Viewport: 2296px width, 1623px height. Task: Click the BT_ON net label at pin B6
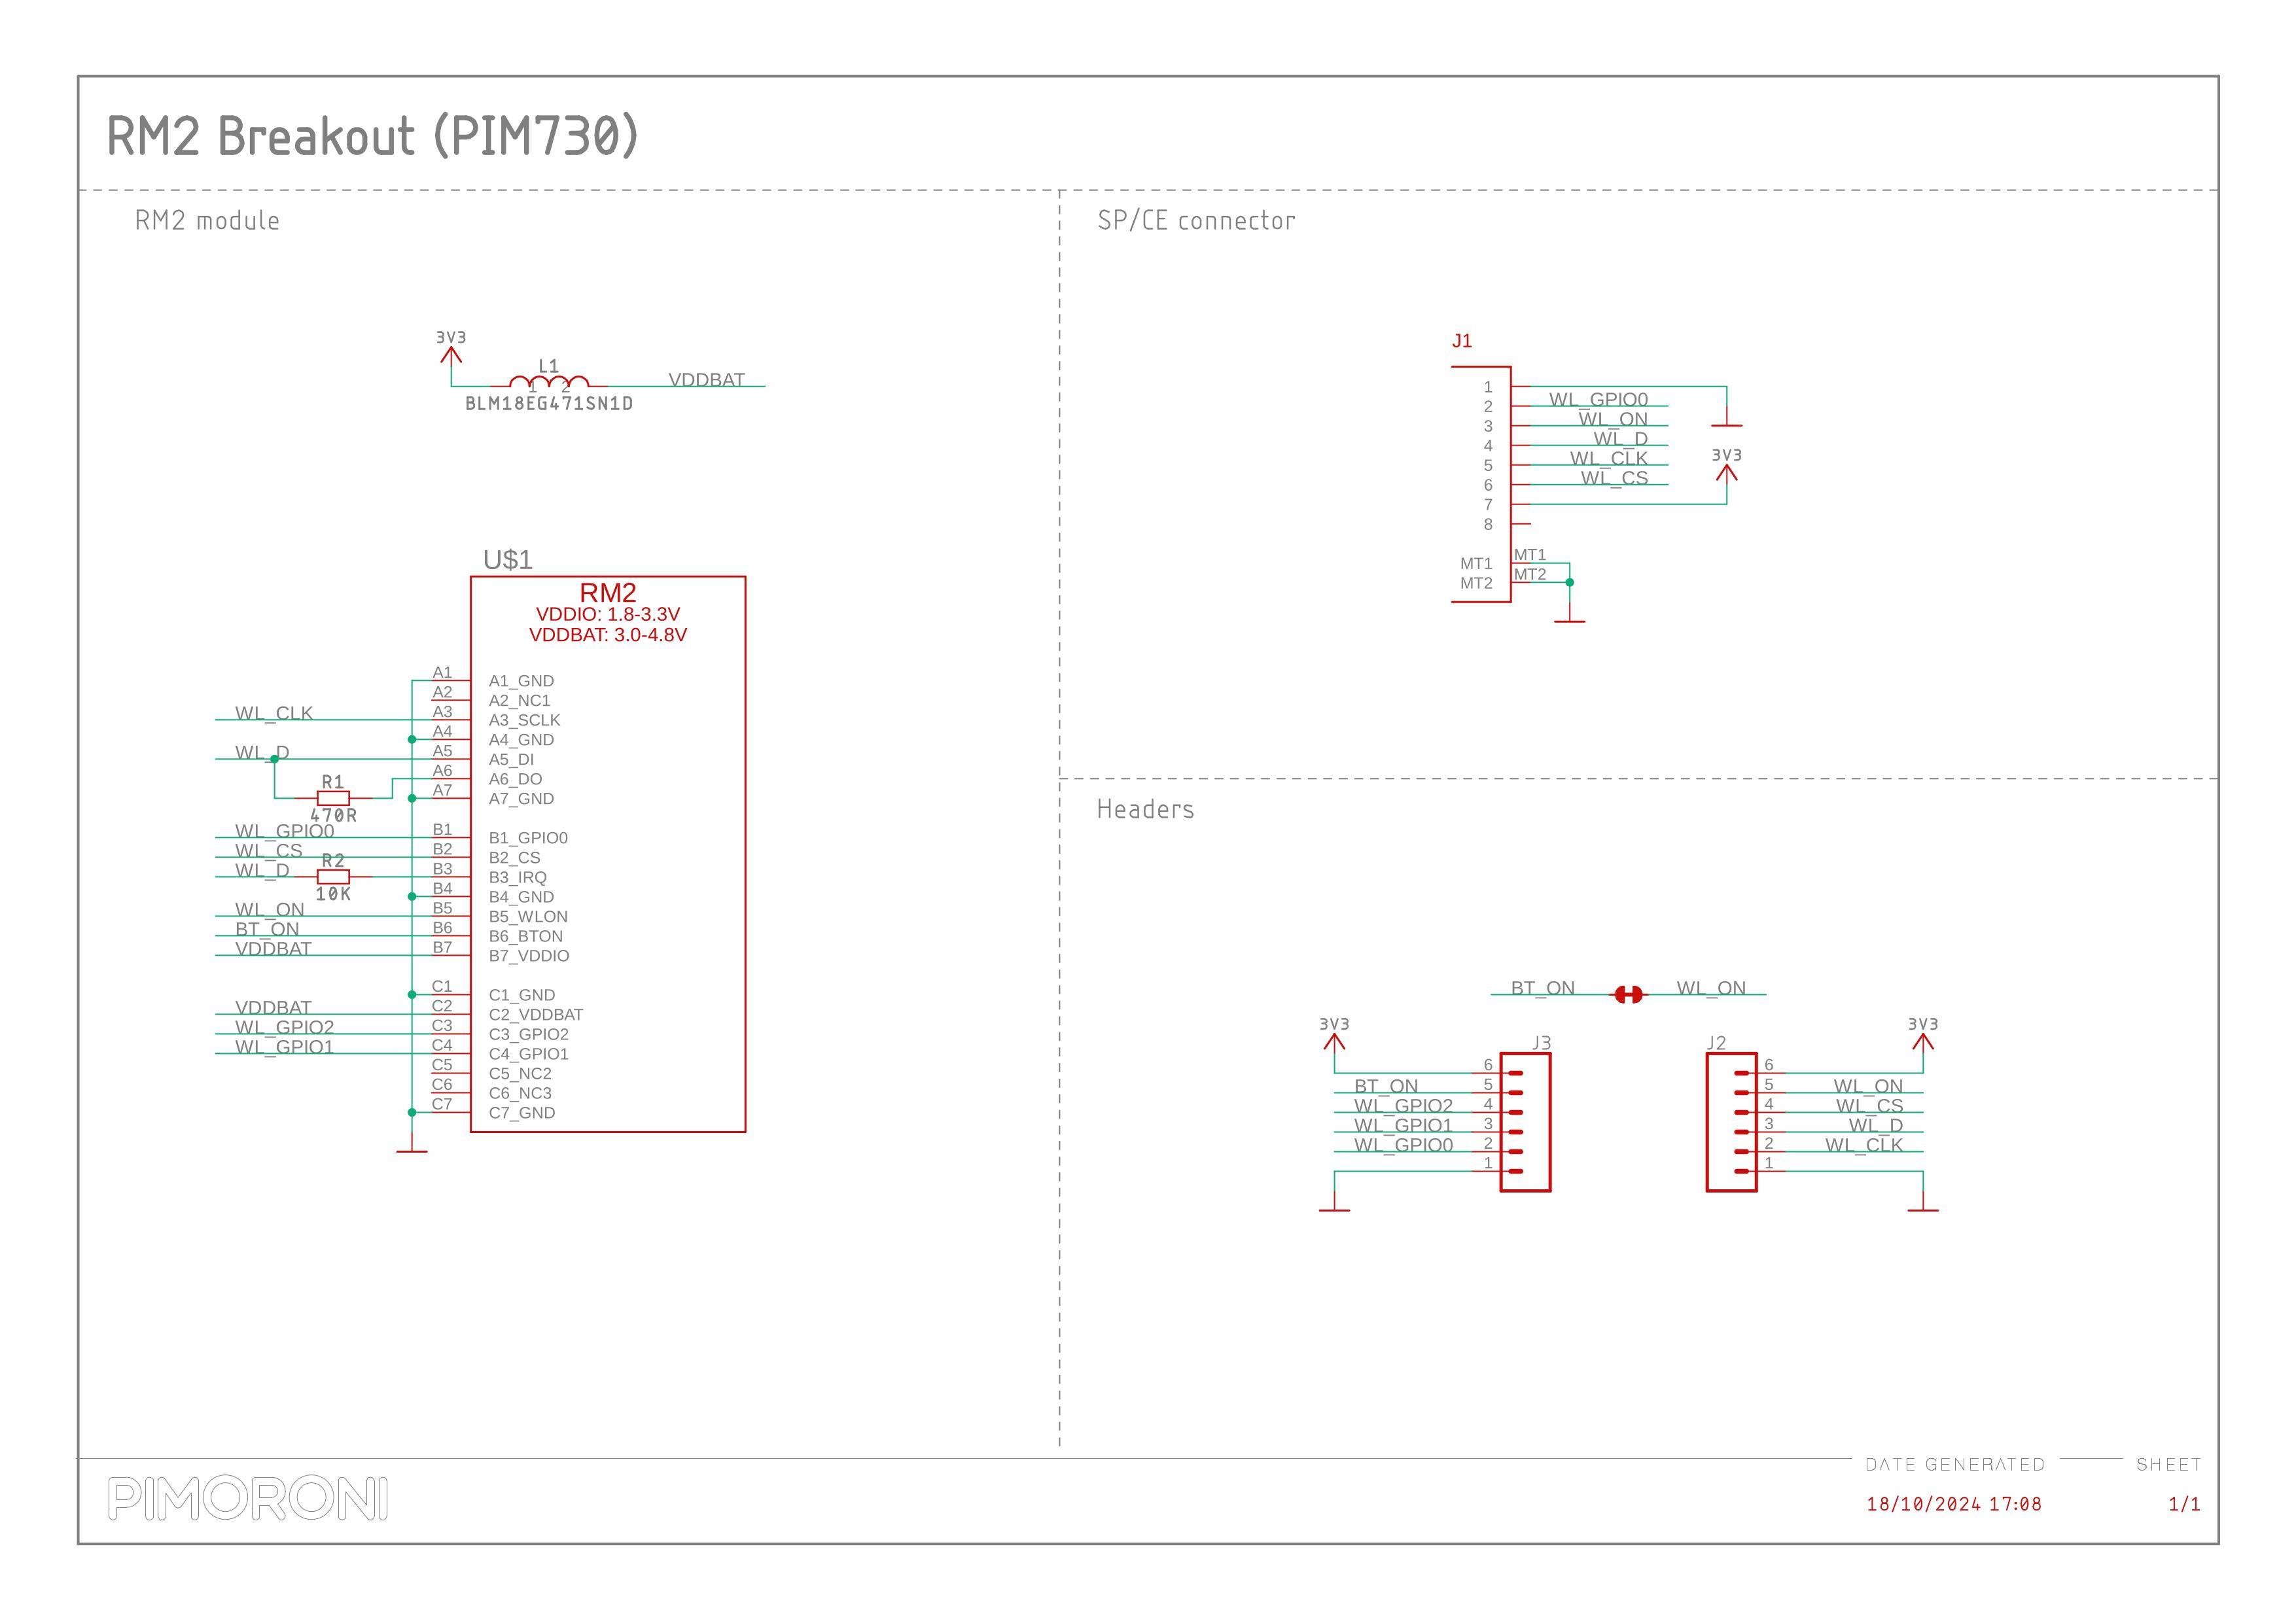pos(267,929)
